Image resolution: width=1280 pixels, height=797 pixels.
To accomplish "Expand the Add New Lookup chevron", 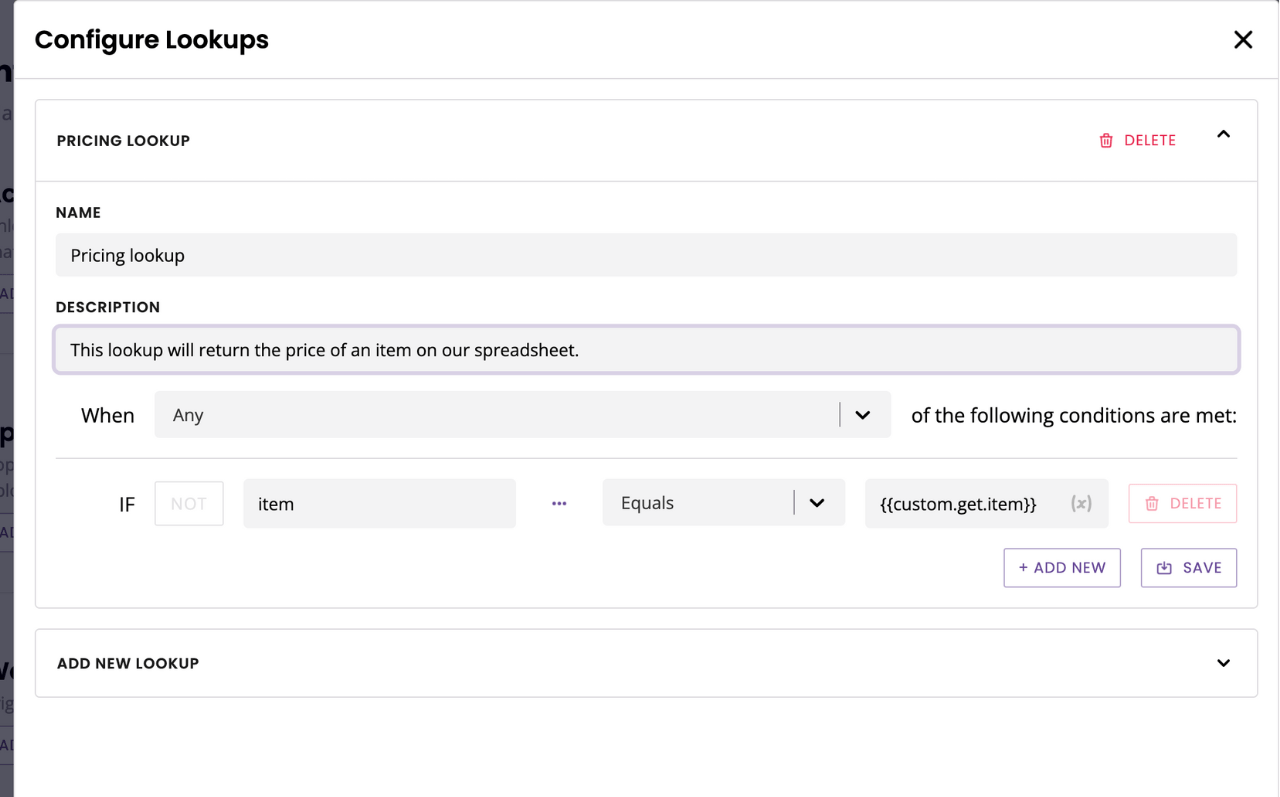I will [x=1223, y=663].
